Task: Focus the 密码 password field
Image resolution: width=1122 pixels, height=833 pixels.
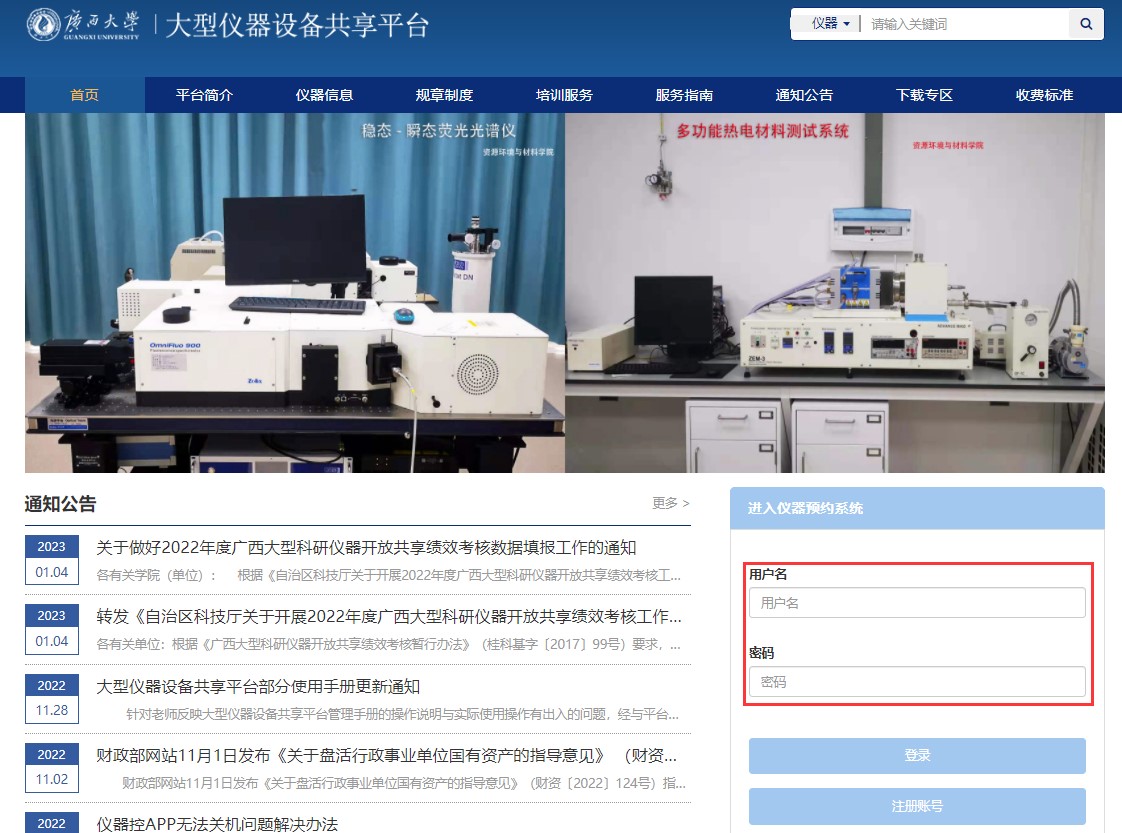Action: coord(917,682)
